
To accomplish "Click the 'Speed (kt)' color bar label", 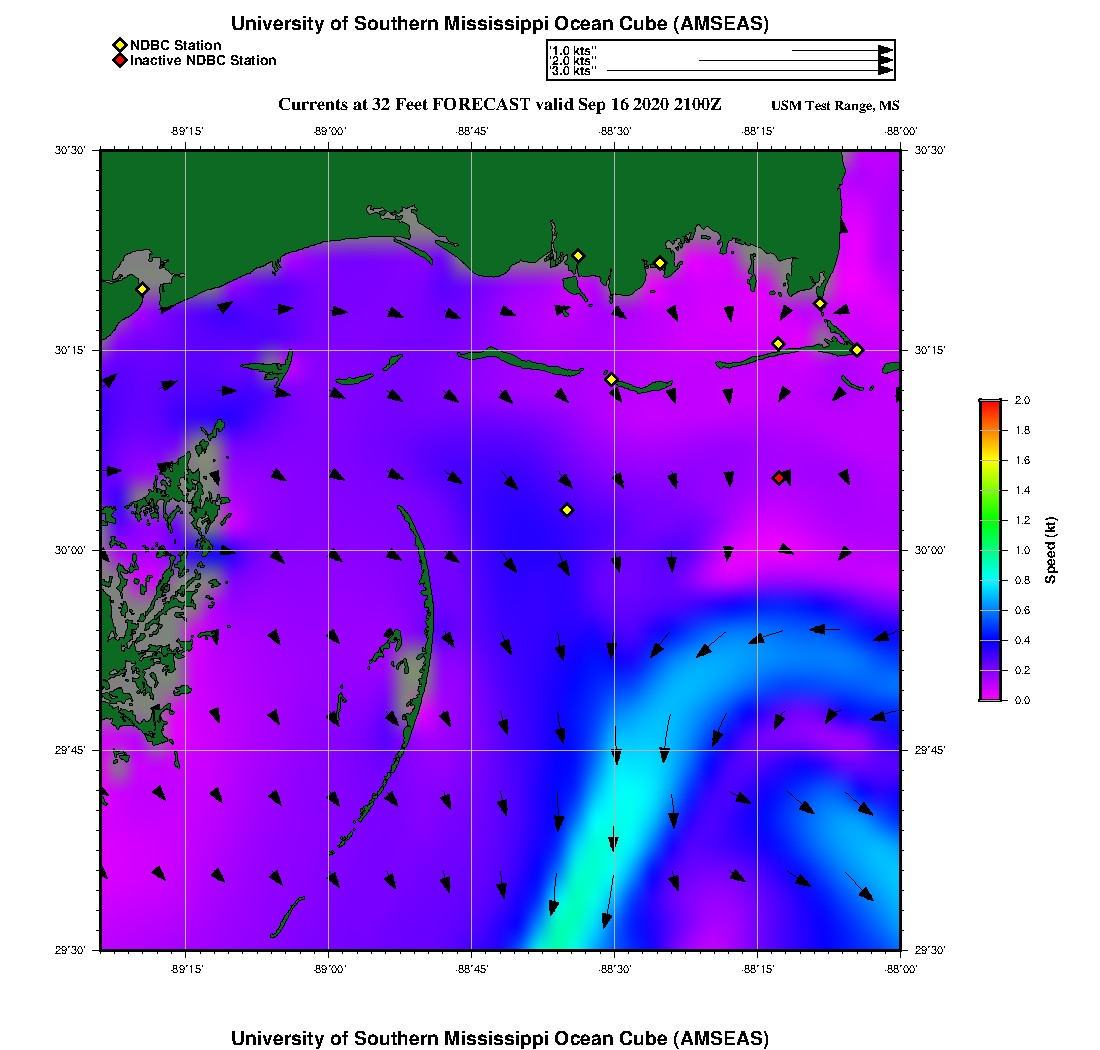I will click(x=1052, y=550).
